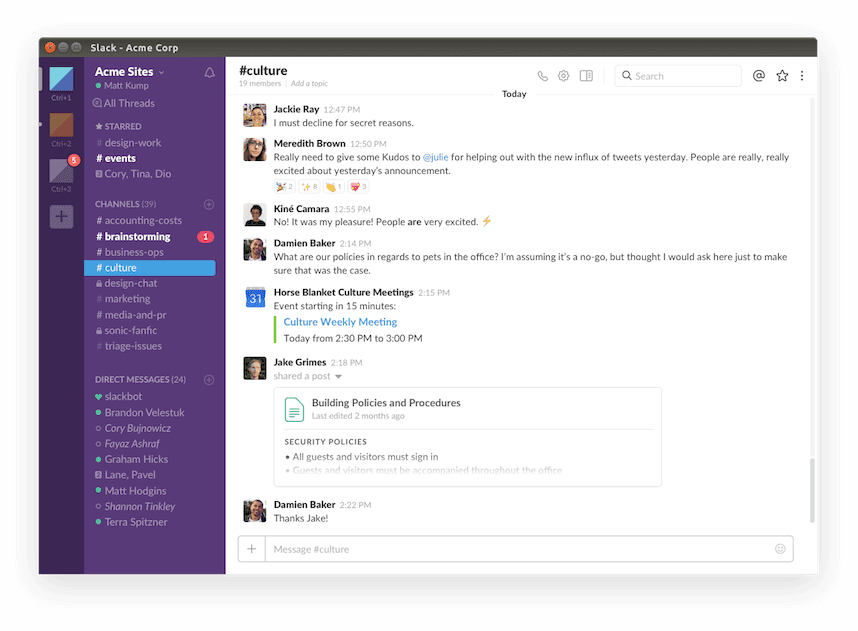Open the marketing channel
The width and height of the screenshot is (858, 631).
[x=123, y=299]
